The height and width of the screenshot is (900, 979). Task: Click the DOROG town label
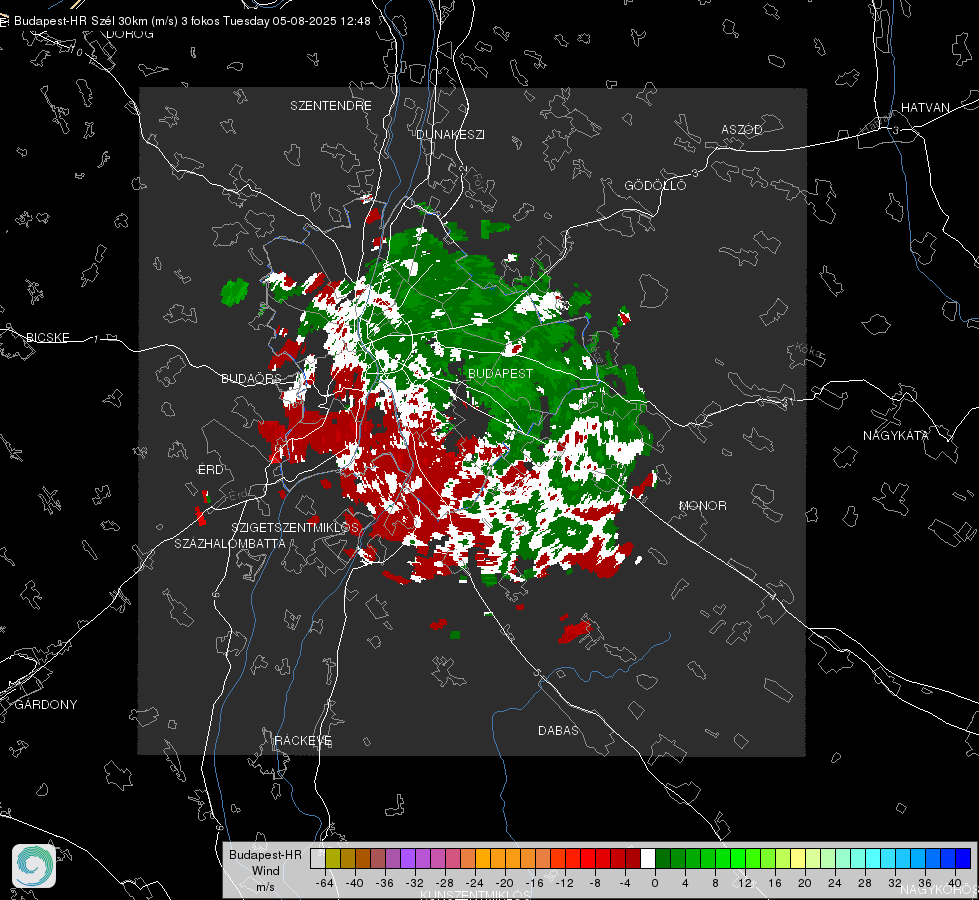point(130,34)
